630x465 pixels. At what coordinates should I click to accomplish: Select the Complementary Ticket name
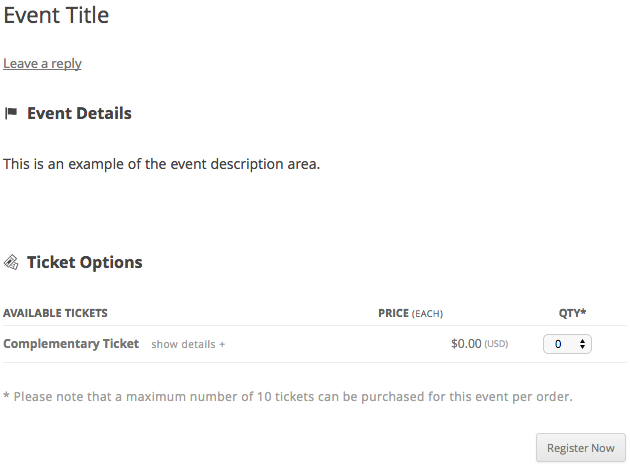pos(71,343)
